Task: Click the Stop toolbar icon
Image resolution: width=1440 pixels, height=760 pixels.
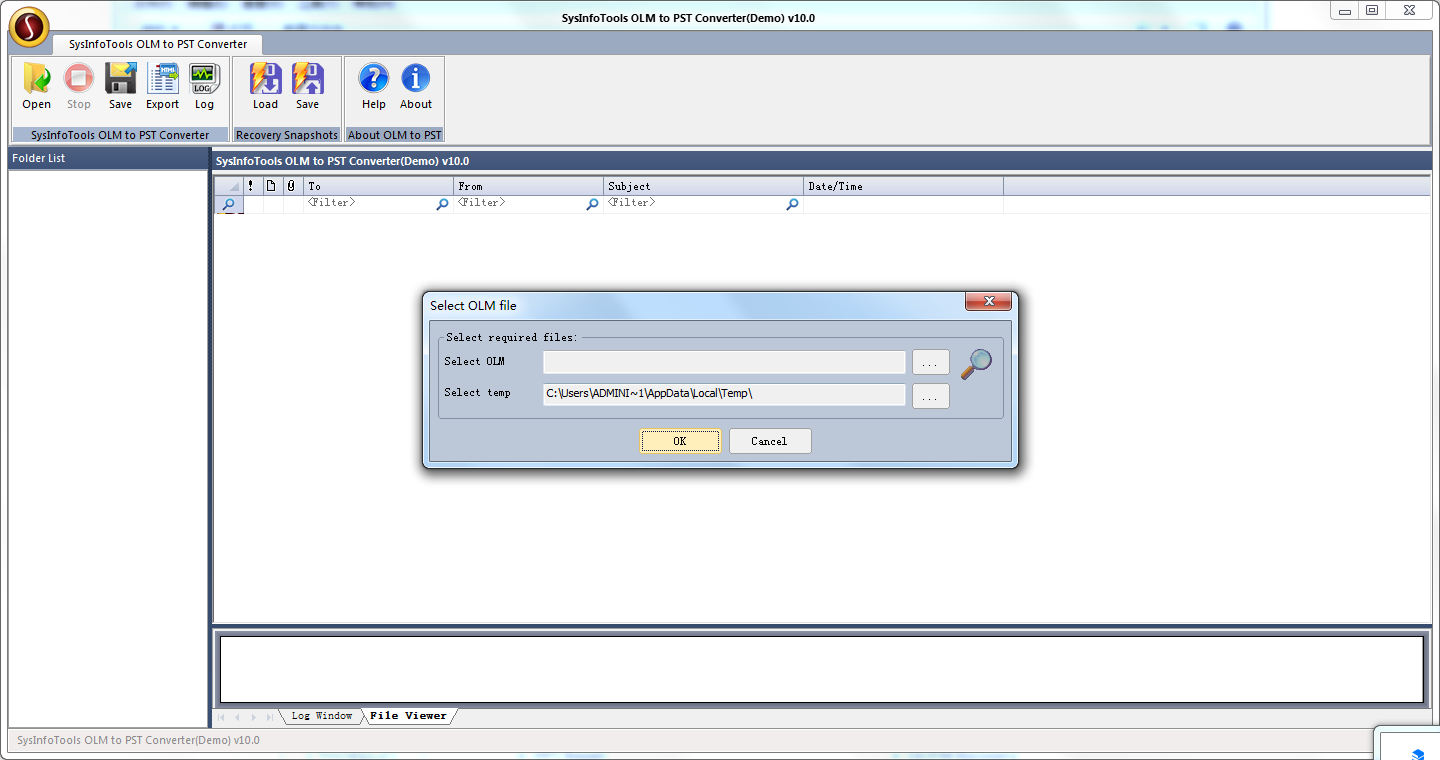Action: pyautogui.click(x=79, y=86)
